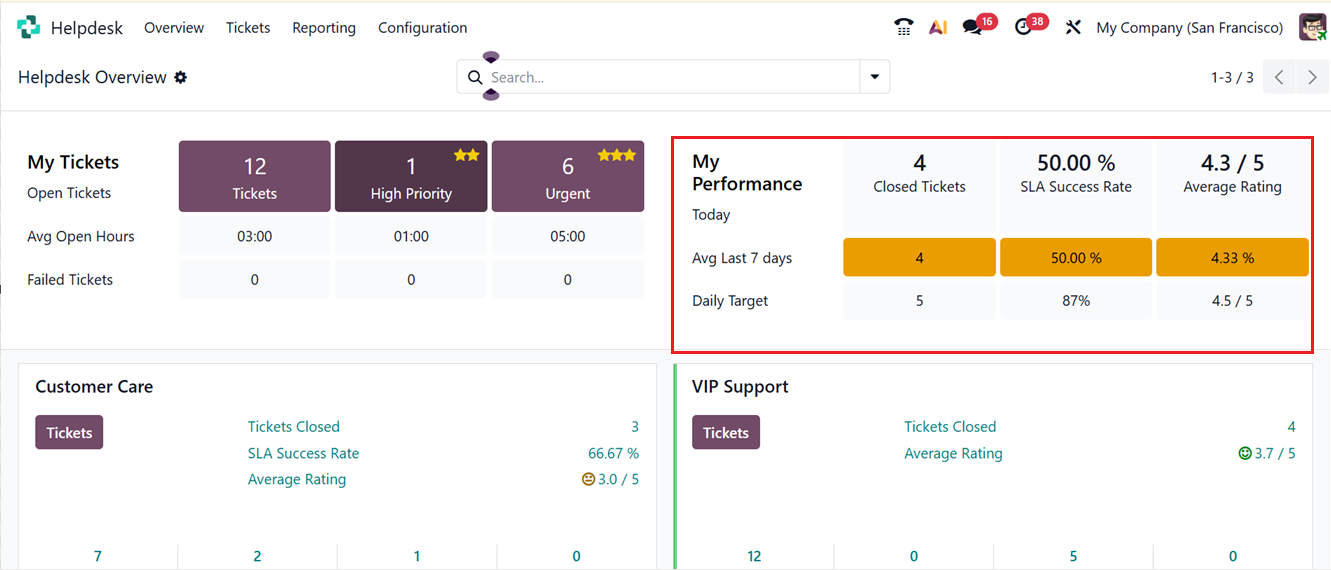Image resolution: width=1331 pixels, height=570 pixels.
Task: Click the Customer Care Tickets button
Action: pos(69,432)
